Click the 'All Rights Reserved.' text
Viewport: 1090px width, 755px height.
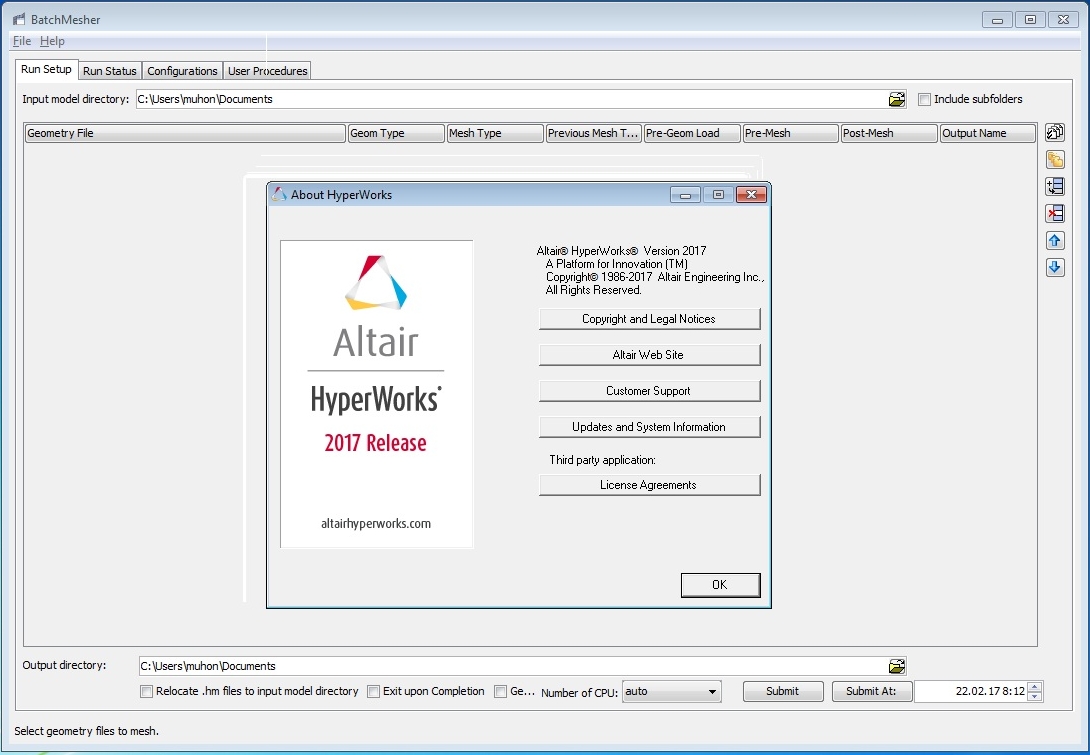594,291
